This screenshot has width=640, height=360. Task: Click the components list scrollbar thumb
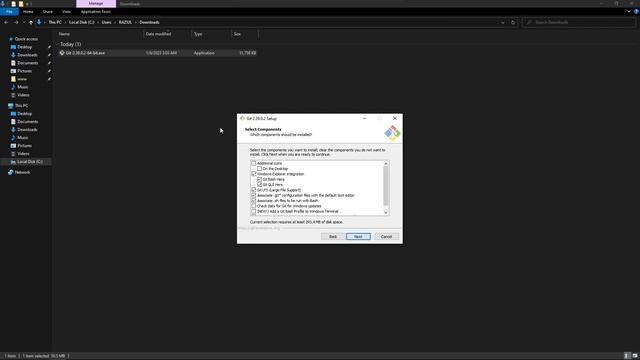pyautogui.click(x=386, y=186)
